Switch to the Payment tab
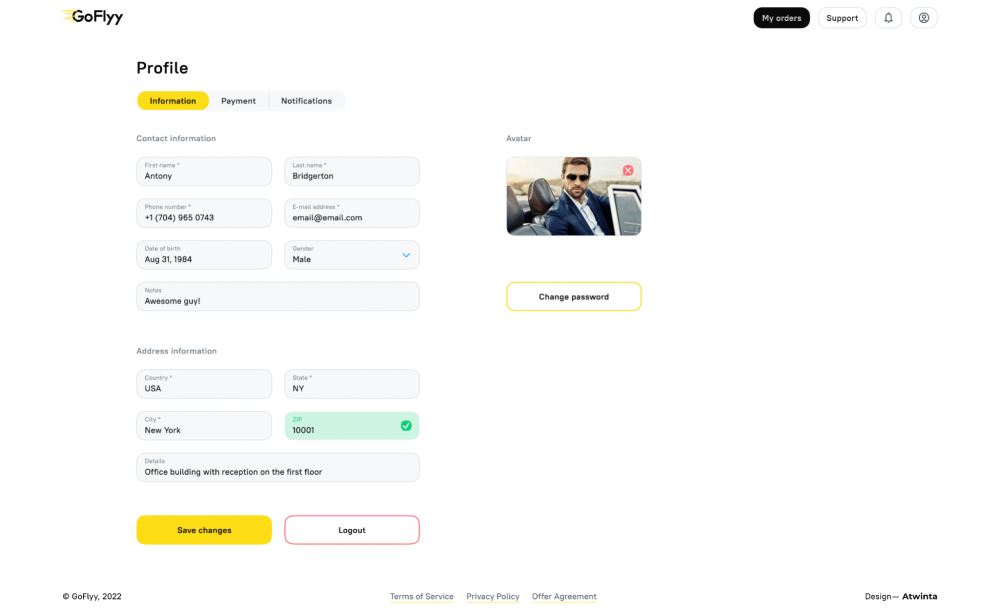The width and height of the screenshot is (1000, 614). click(238, 101)
